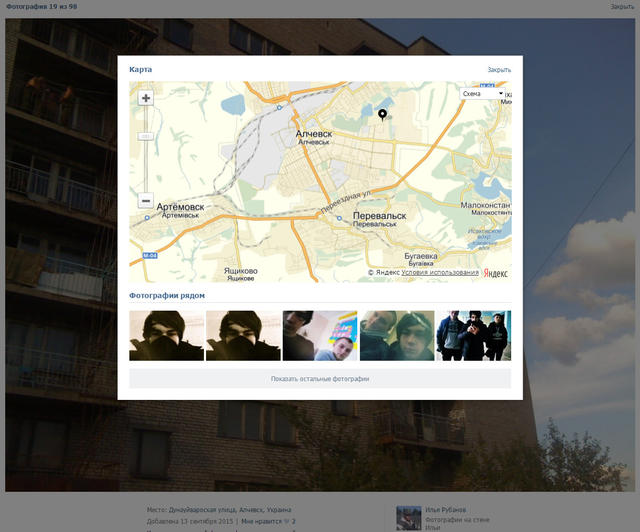Open fourth nearby selfie thumbnail
This screenshot has height=532, width=640.
(x=397, y=336)
